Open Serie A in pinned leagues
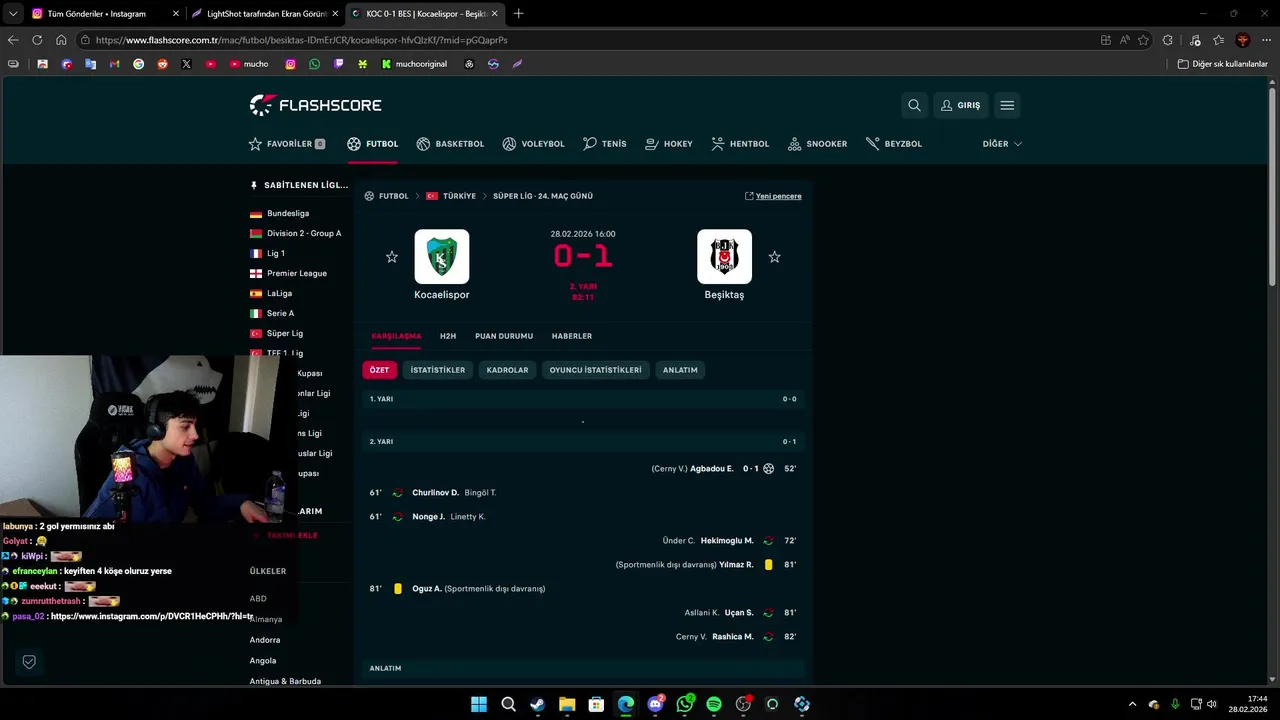 280,313
